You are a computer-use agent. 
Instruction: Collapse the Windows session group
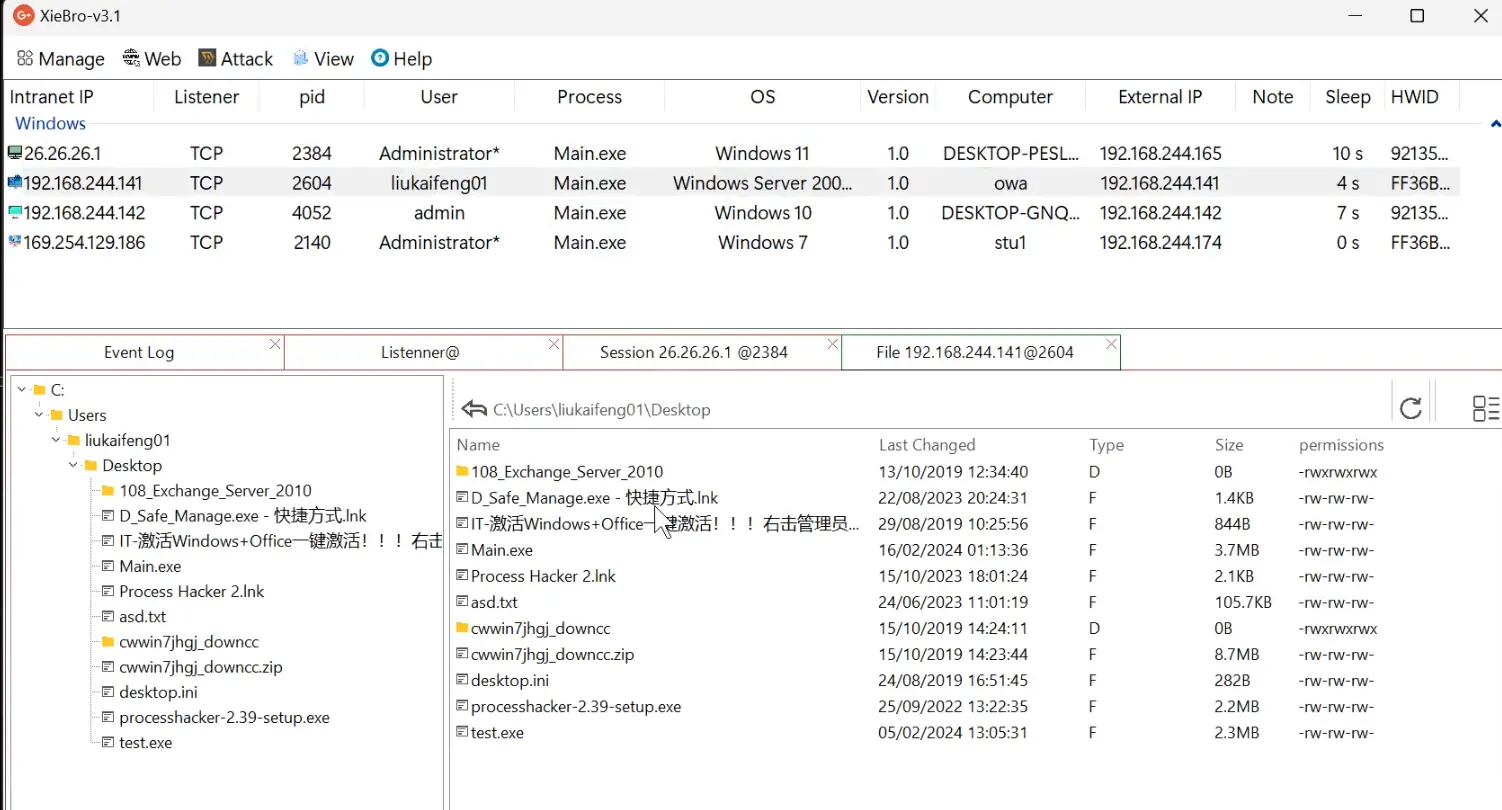(x=1495, y=124)
